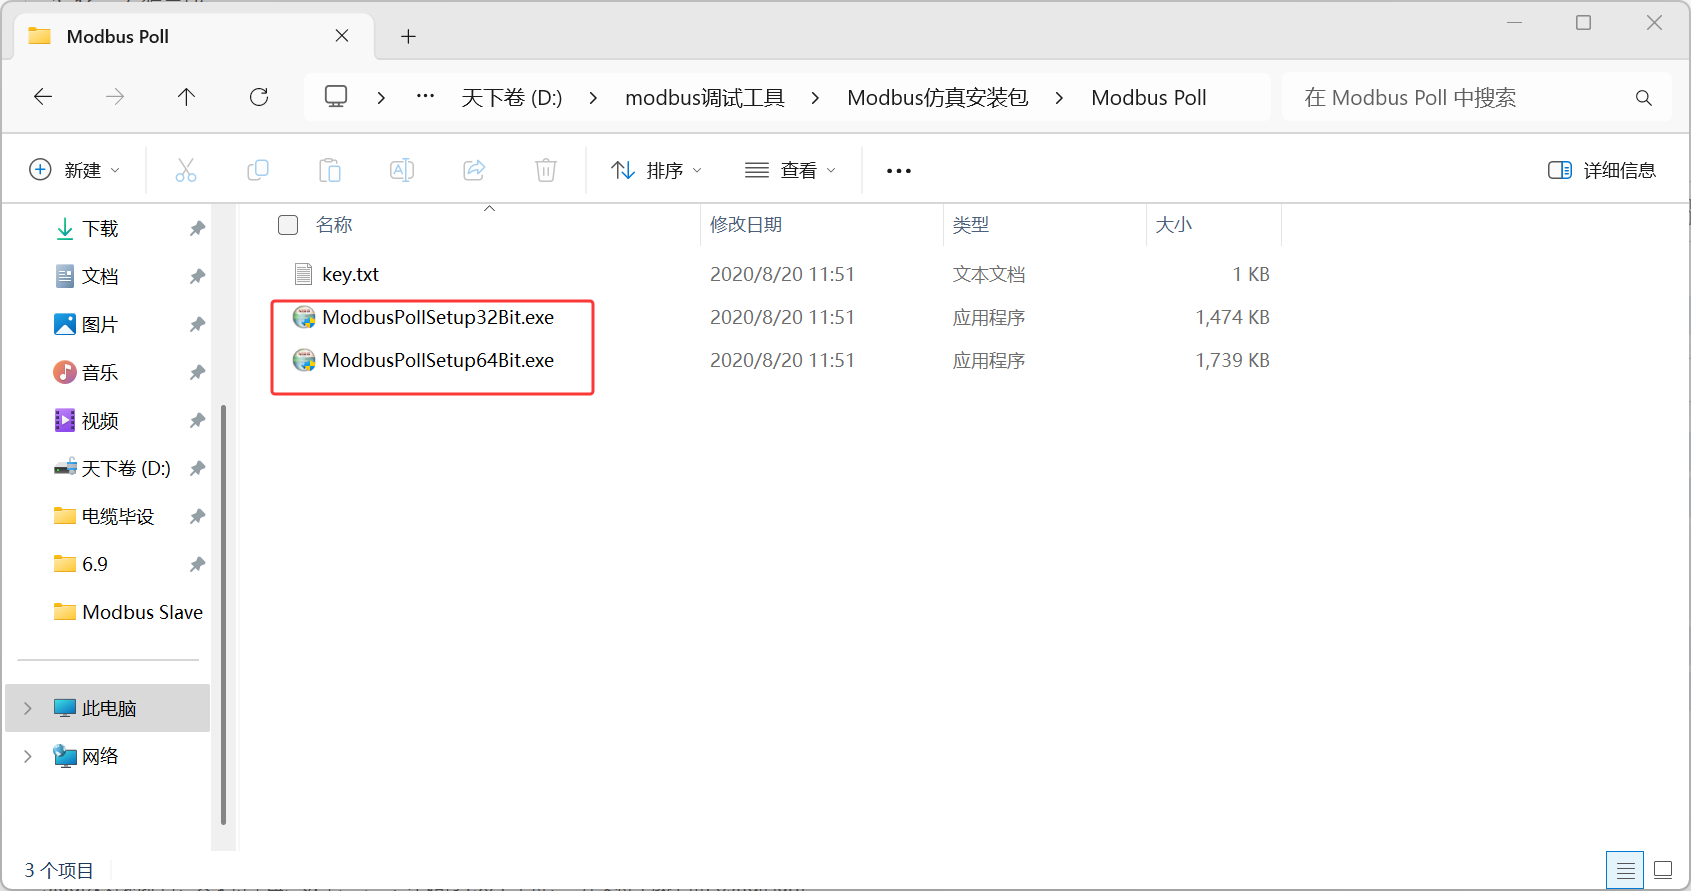Click the Share icon in toolbar

pyautogui.click(x=474, y=170)
